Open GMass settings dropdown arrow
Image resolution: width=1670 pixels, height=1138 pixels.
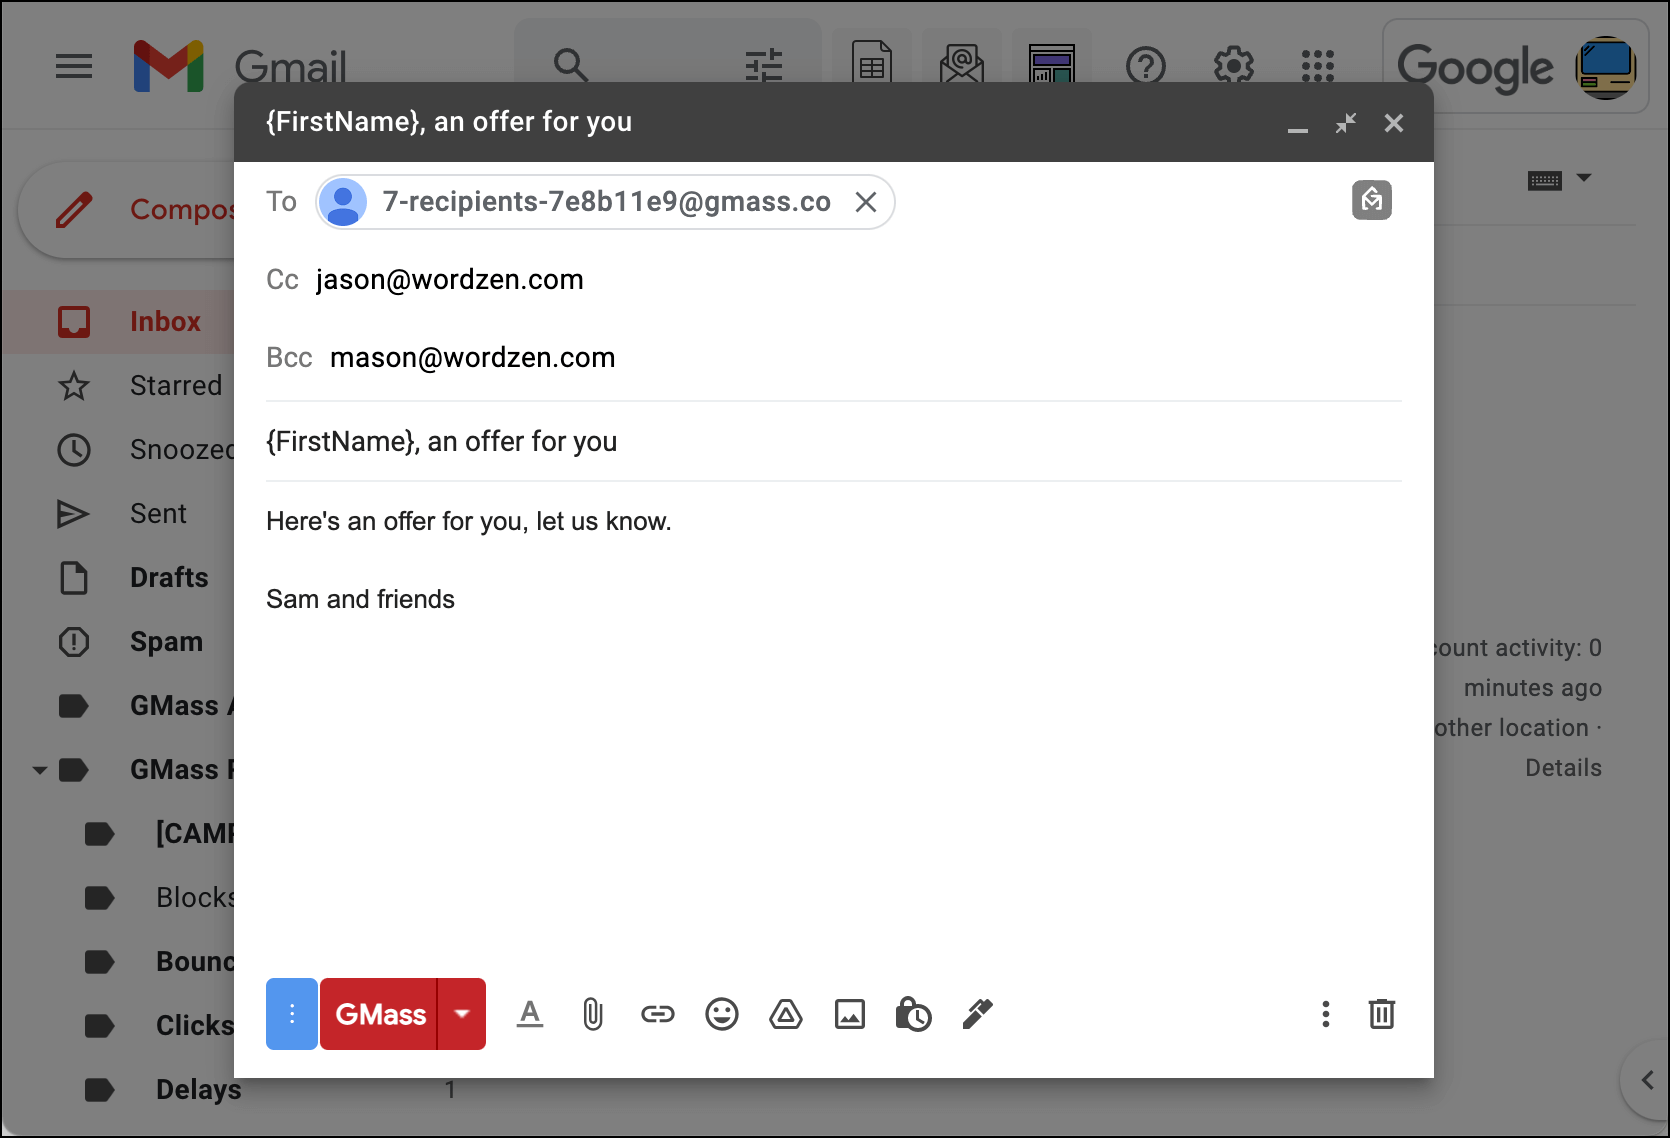[x=462, y=1014]
